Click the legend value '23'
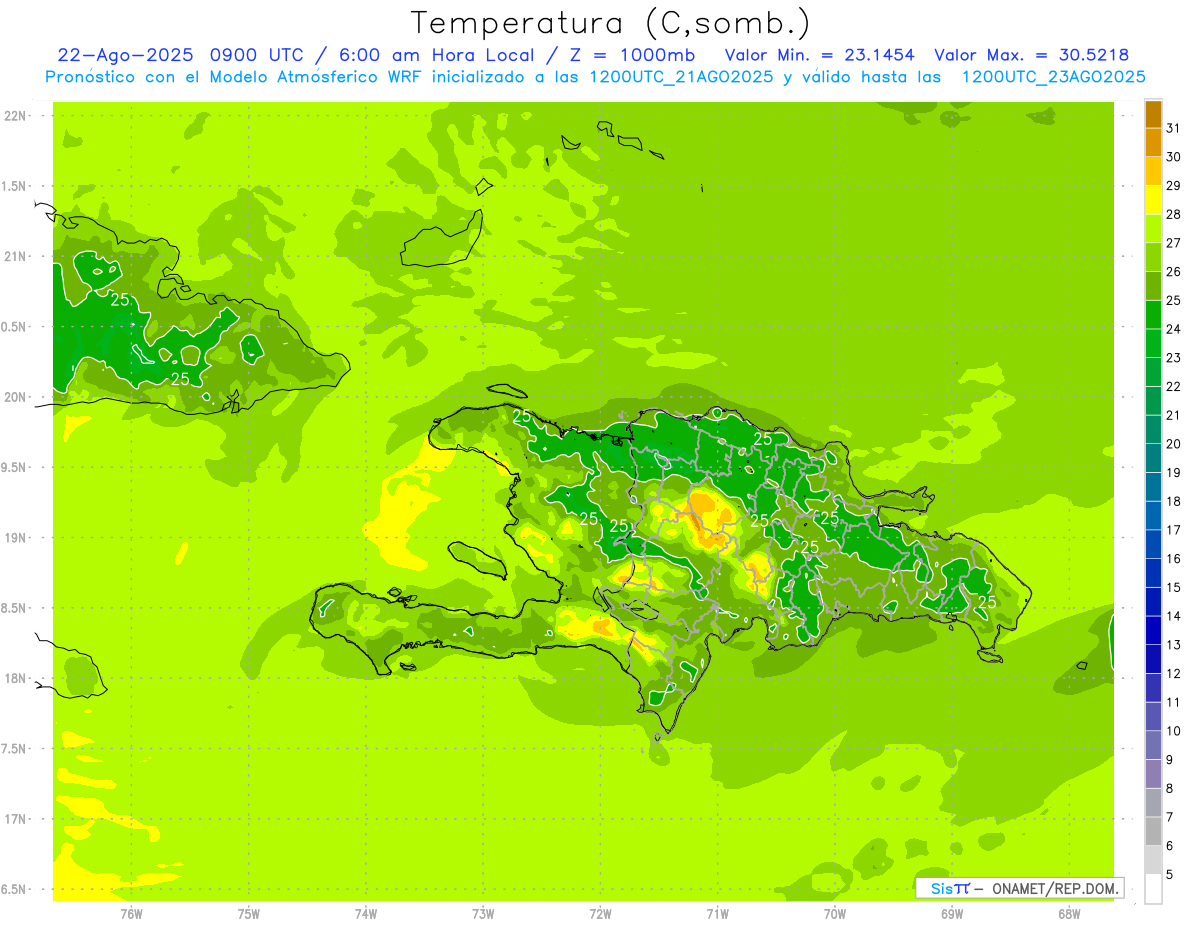The height and width of the screenshot is (927, 1200). [1174, 358]
